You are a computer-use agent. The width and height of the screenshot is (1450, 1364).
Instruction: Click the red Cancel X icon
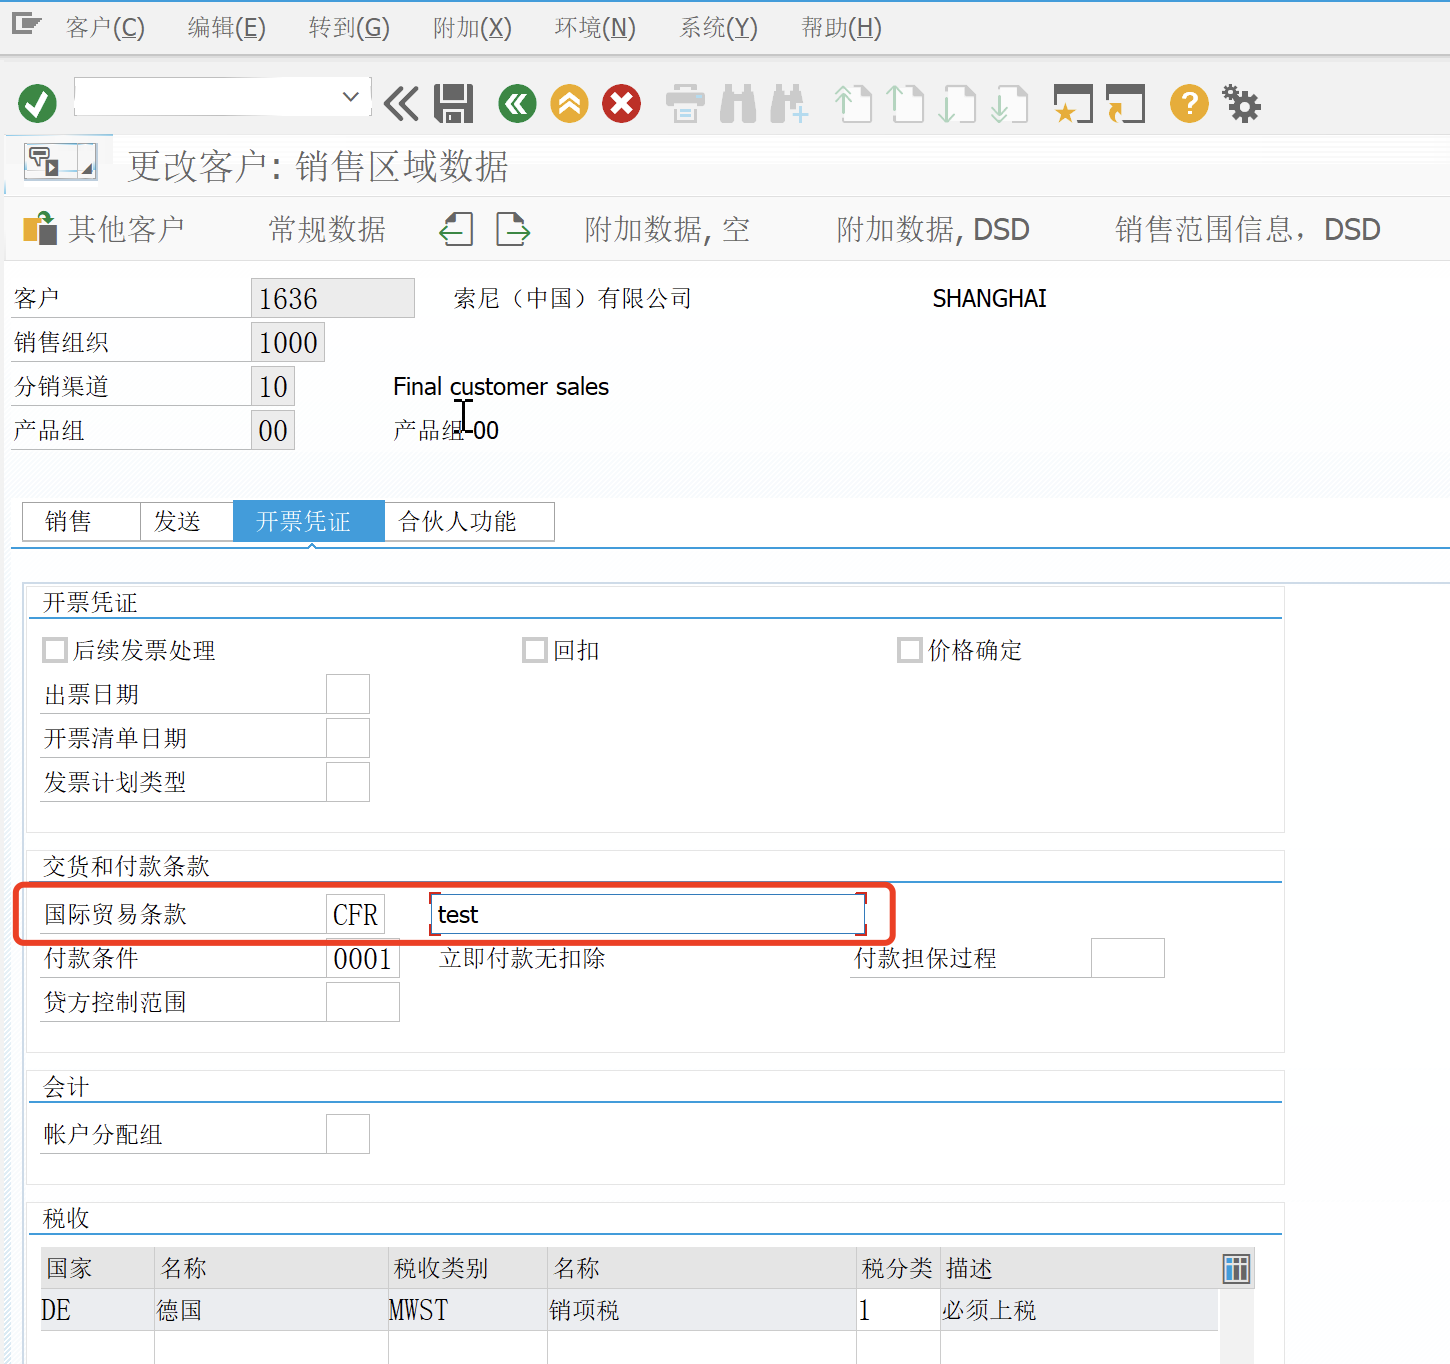pos(621,104)
